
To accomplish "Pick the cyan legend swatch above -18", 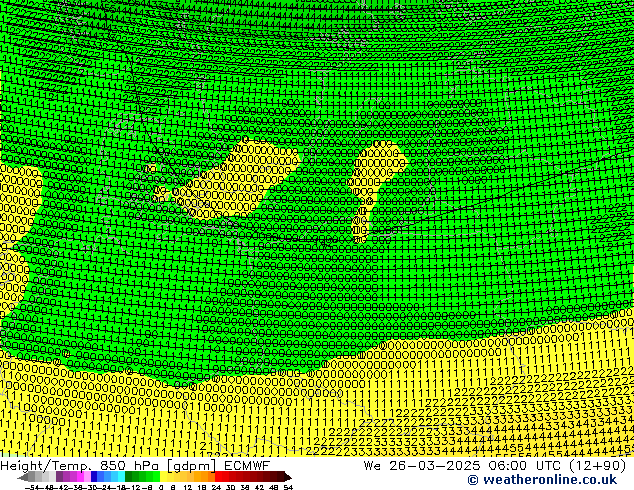I will pyautogui.click(x=121, y=476).
